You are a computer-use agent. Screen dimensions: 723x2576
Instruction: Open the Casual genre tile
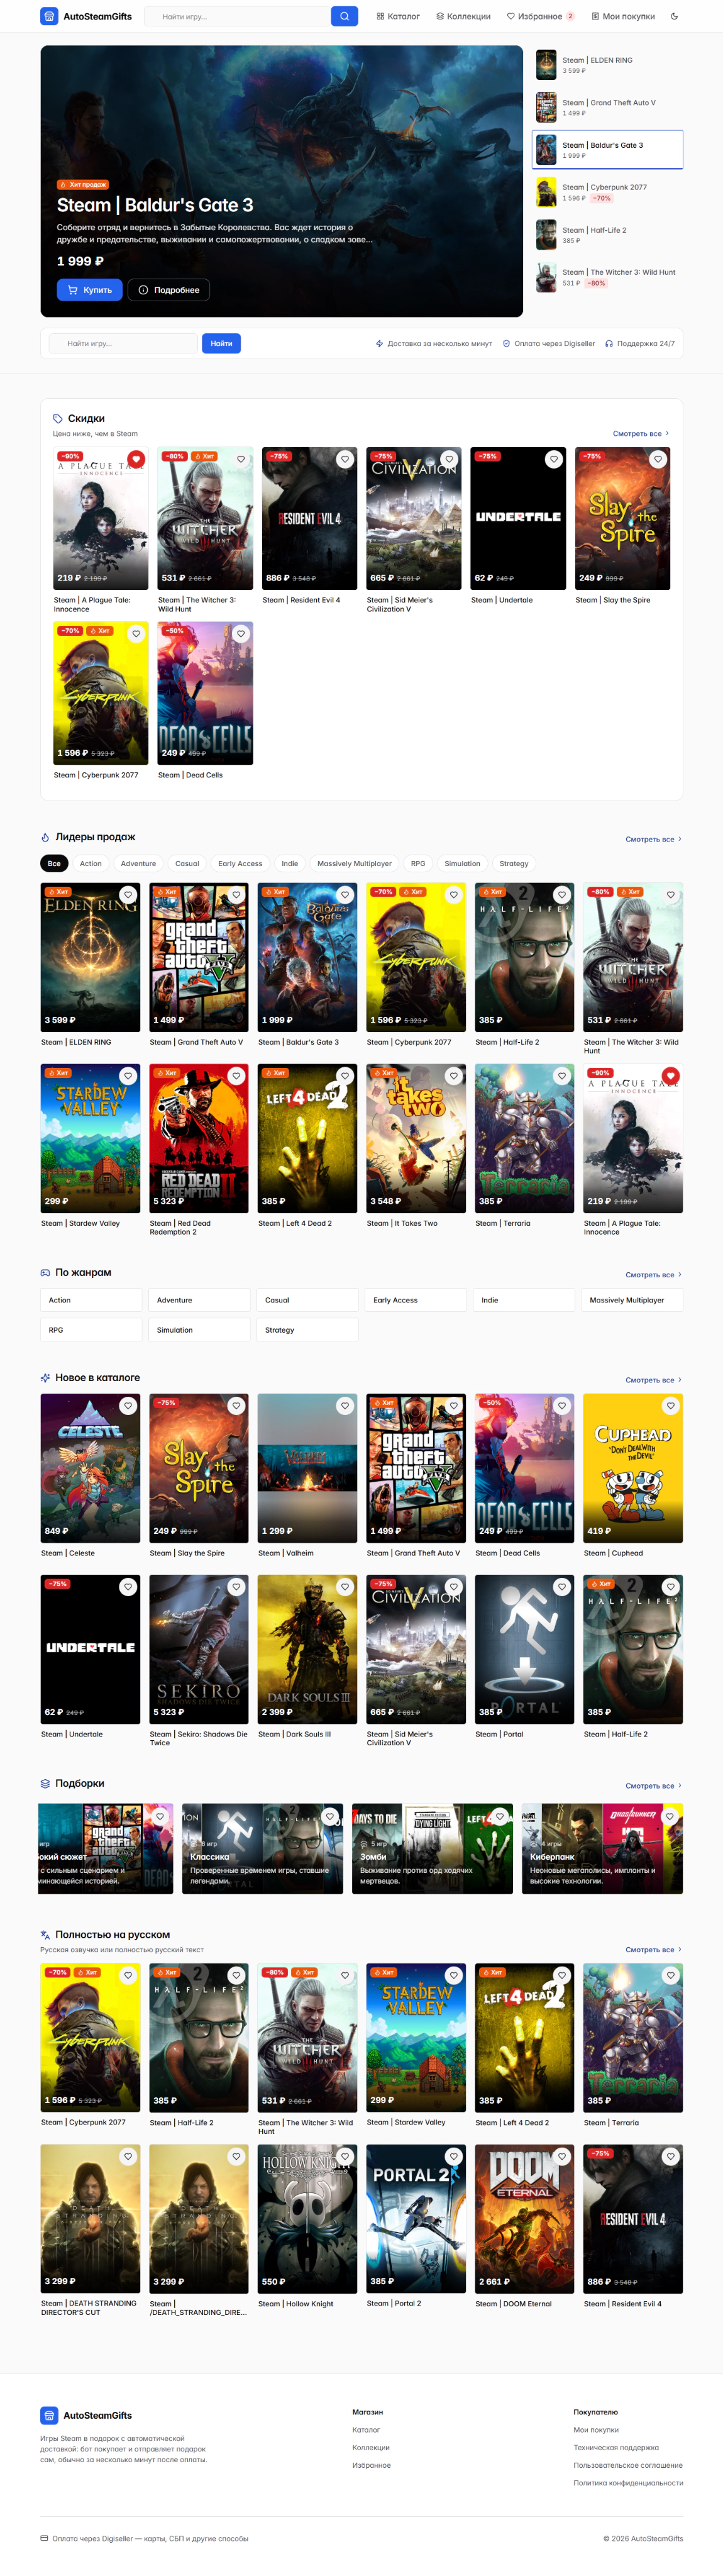point(308,1300)
